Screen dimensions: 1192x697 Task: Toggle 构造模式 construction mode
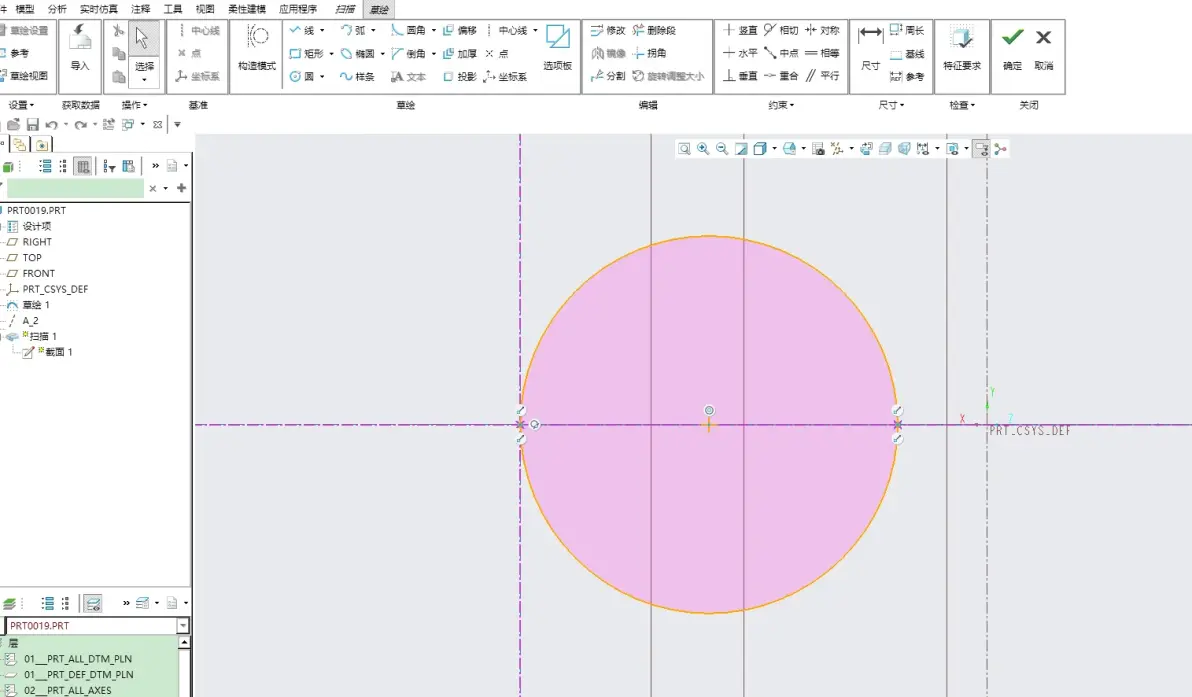click(257, 49)
